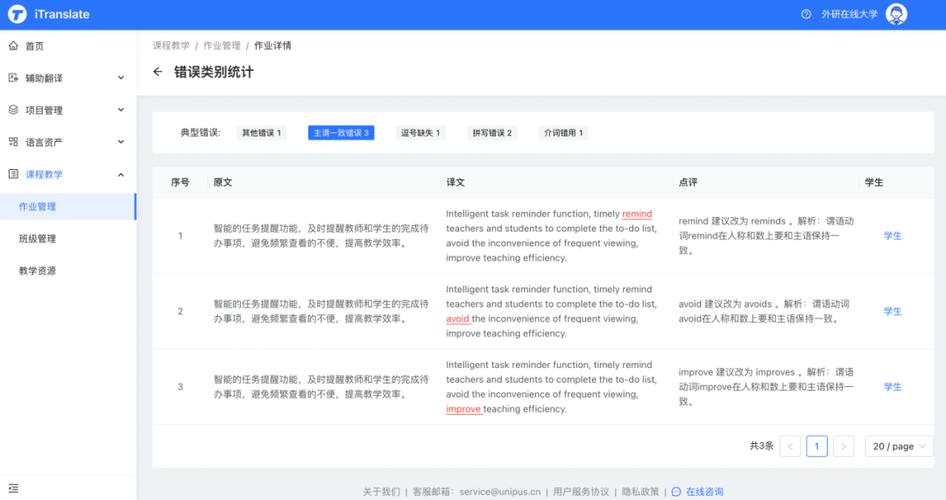Click the 点评 column header
The width and height of the screenshot is (946, 500).
688,182
